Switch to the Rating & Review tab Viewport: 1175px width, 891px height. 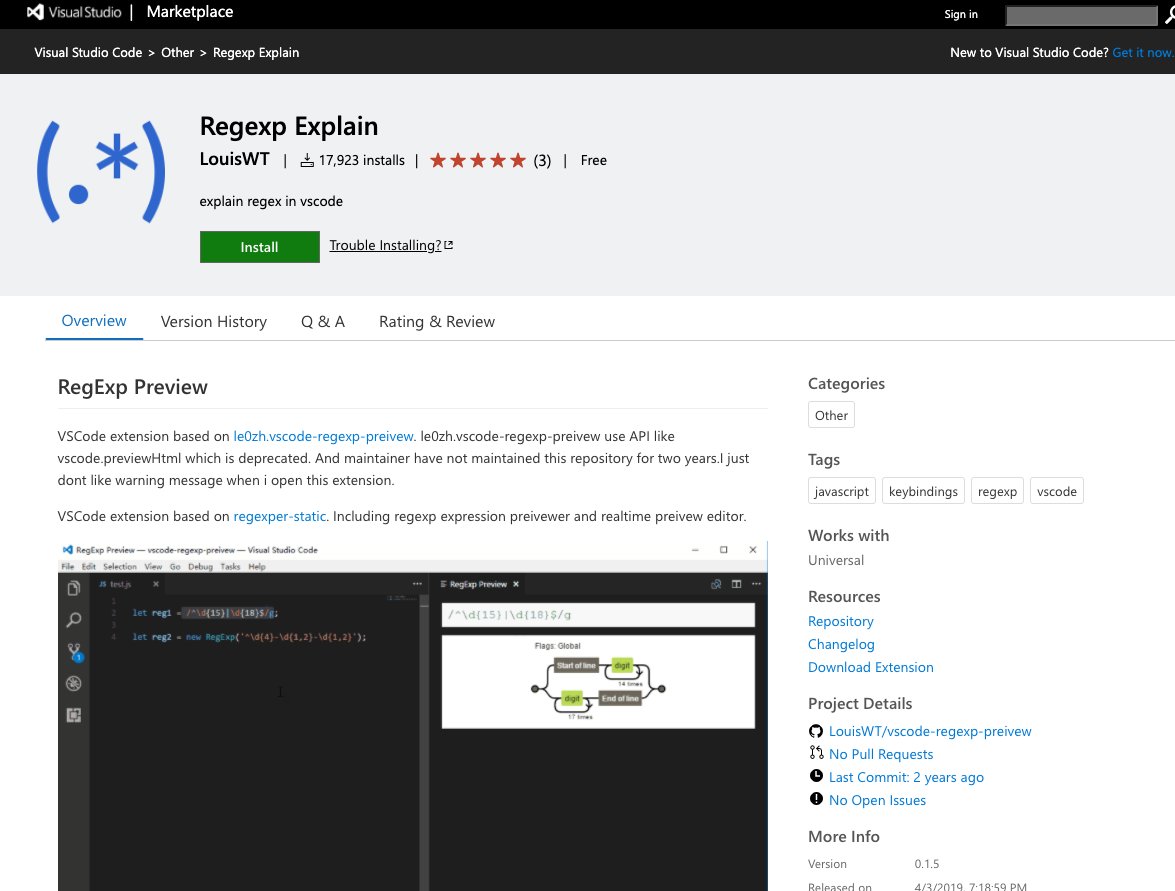click(436, 321)
